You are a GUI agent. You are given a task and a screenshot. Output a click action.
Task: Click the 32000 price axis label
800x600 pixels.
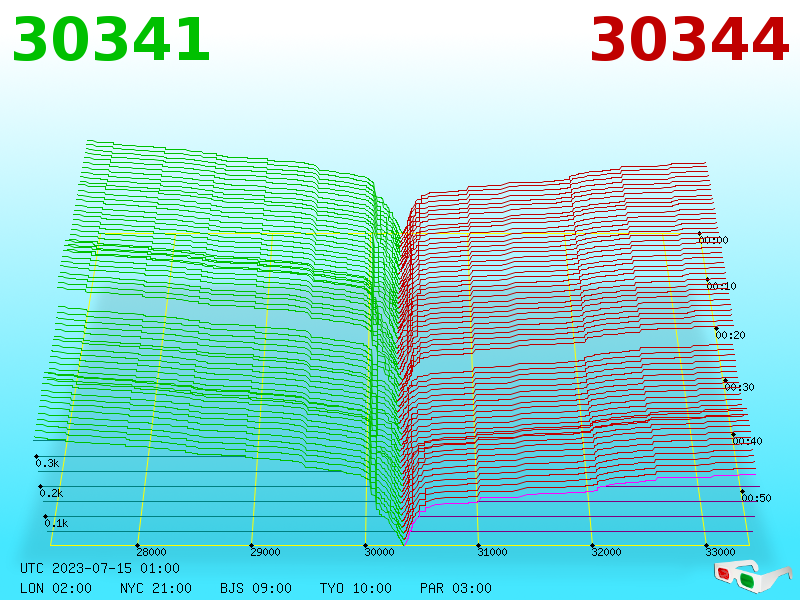[606, 552]
